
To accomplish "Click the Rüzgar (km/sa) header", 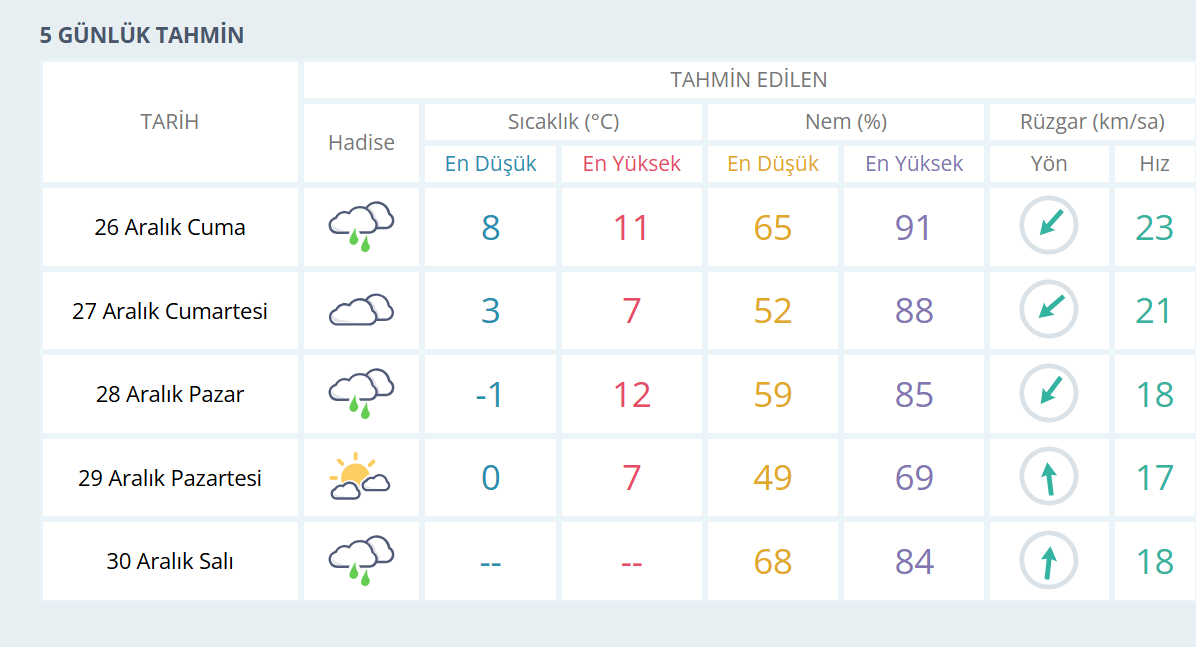I will [x=1092, y=122].
